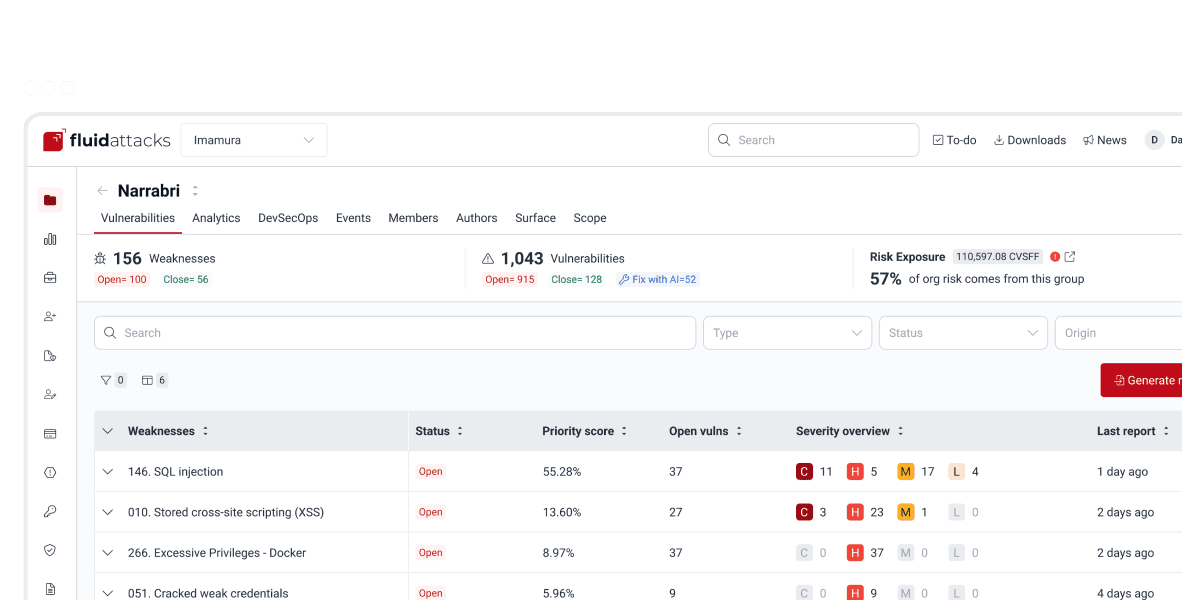Screen dimensions: 1182x600
Task: Click the Generate report red button
Action: 1141,380
